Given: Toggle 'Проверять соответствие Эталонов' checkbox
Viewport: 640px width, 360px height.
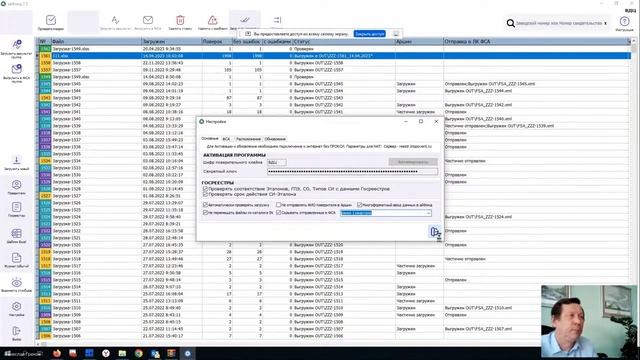Looking at the screenshot, I should (205, 189).
